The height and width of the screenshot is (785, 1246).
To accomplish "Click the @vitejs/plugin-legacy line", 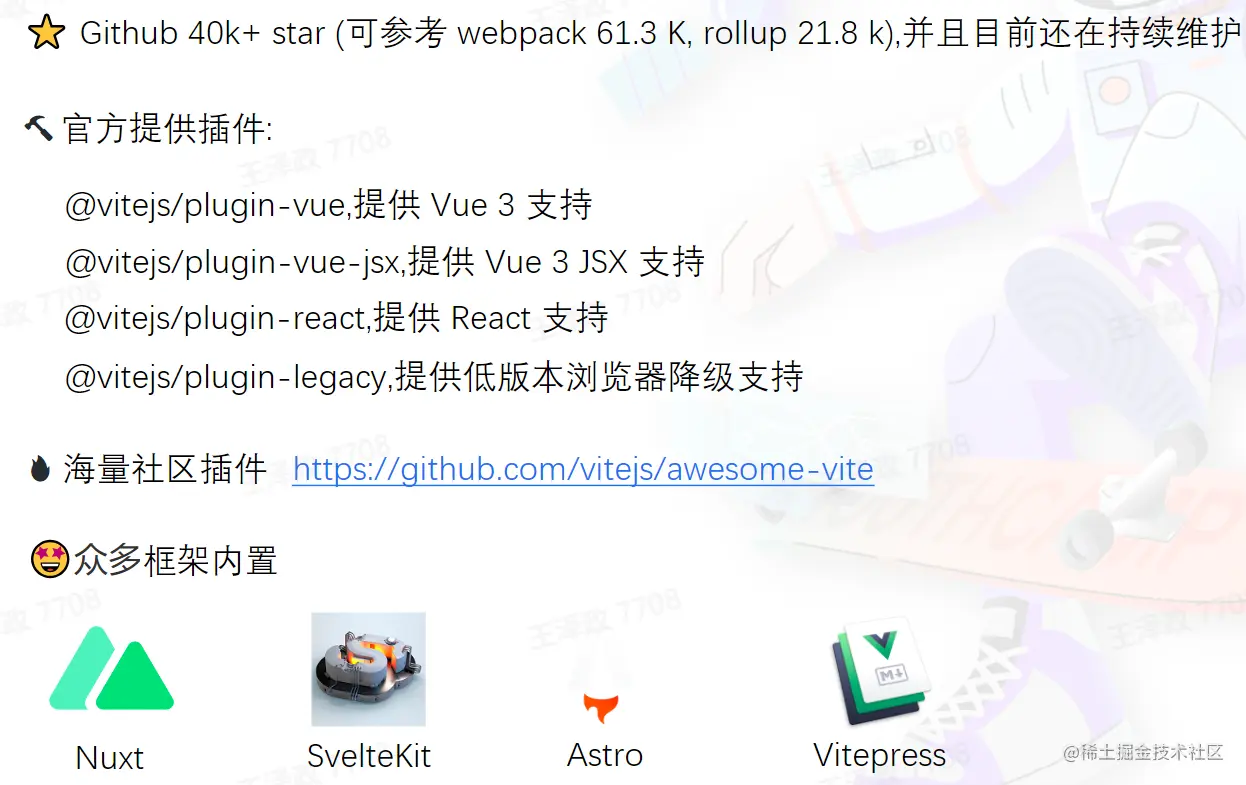I will tap(434, 377).
